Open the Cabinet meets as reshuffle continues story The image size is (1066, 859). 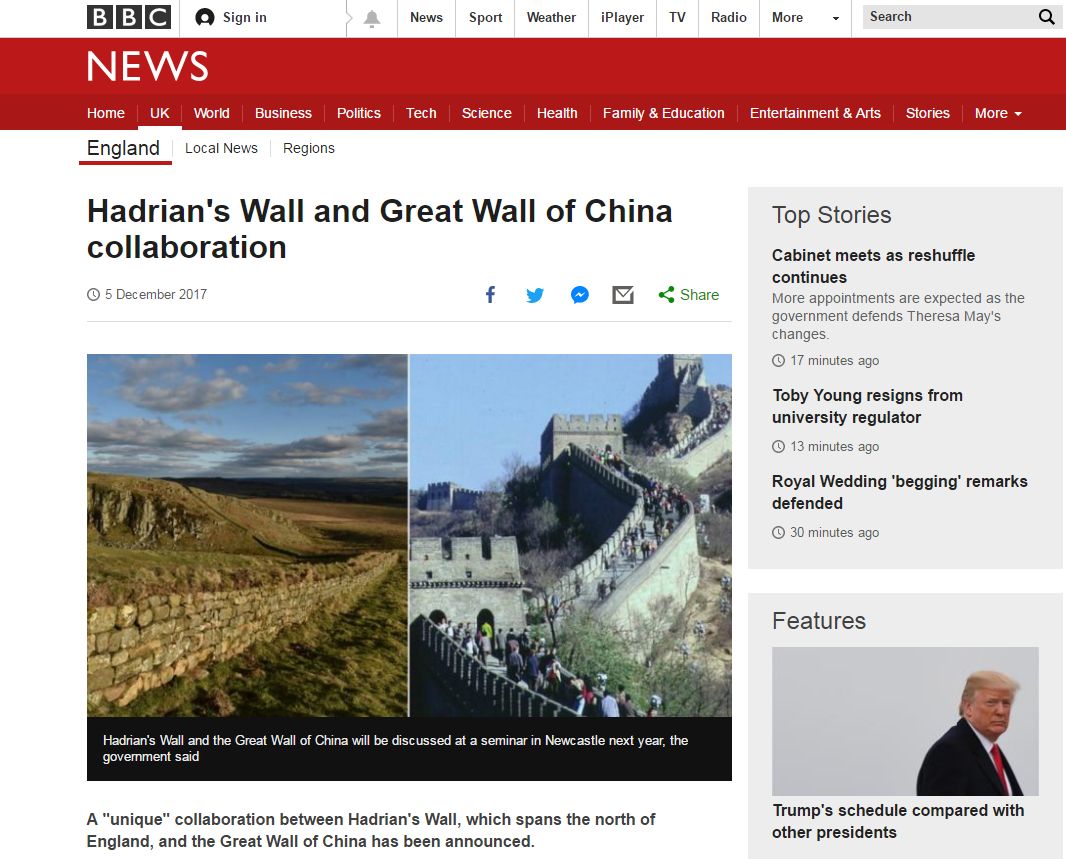click(874, 266)
